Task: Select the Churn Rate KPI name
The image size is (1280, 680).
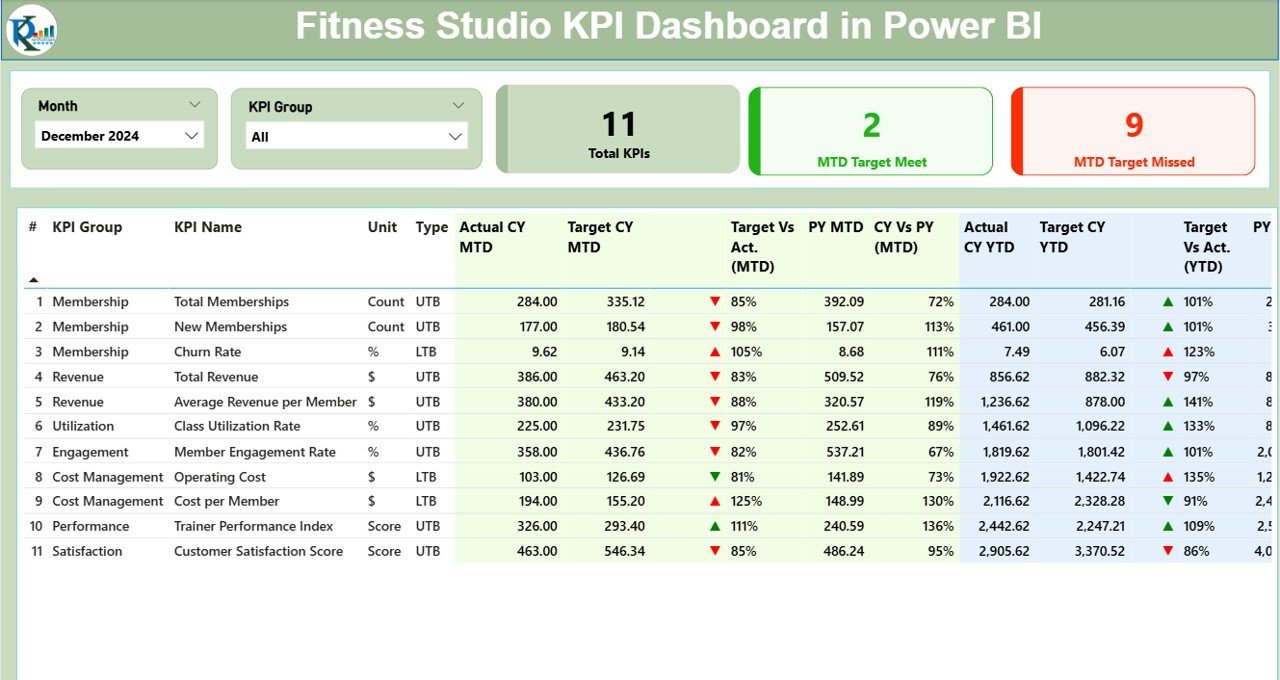Action: coord(207,351)
